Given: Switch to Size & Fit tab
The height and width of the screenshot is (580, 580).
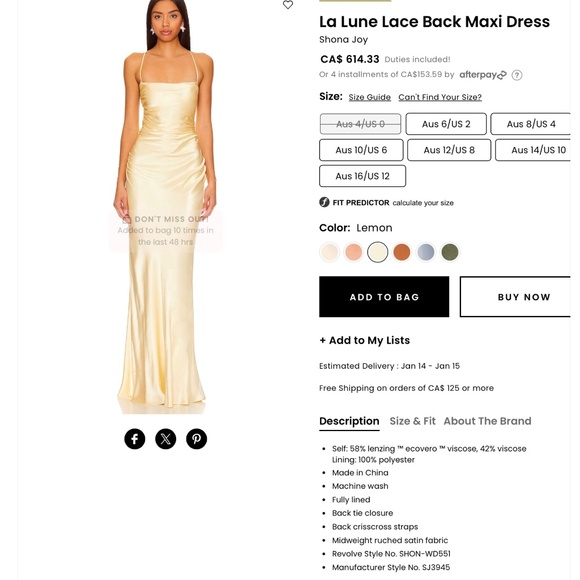Looking at the screenshot, I should click(412, 421).
